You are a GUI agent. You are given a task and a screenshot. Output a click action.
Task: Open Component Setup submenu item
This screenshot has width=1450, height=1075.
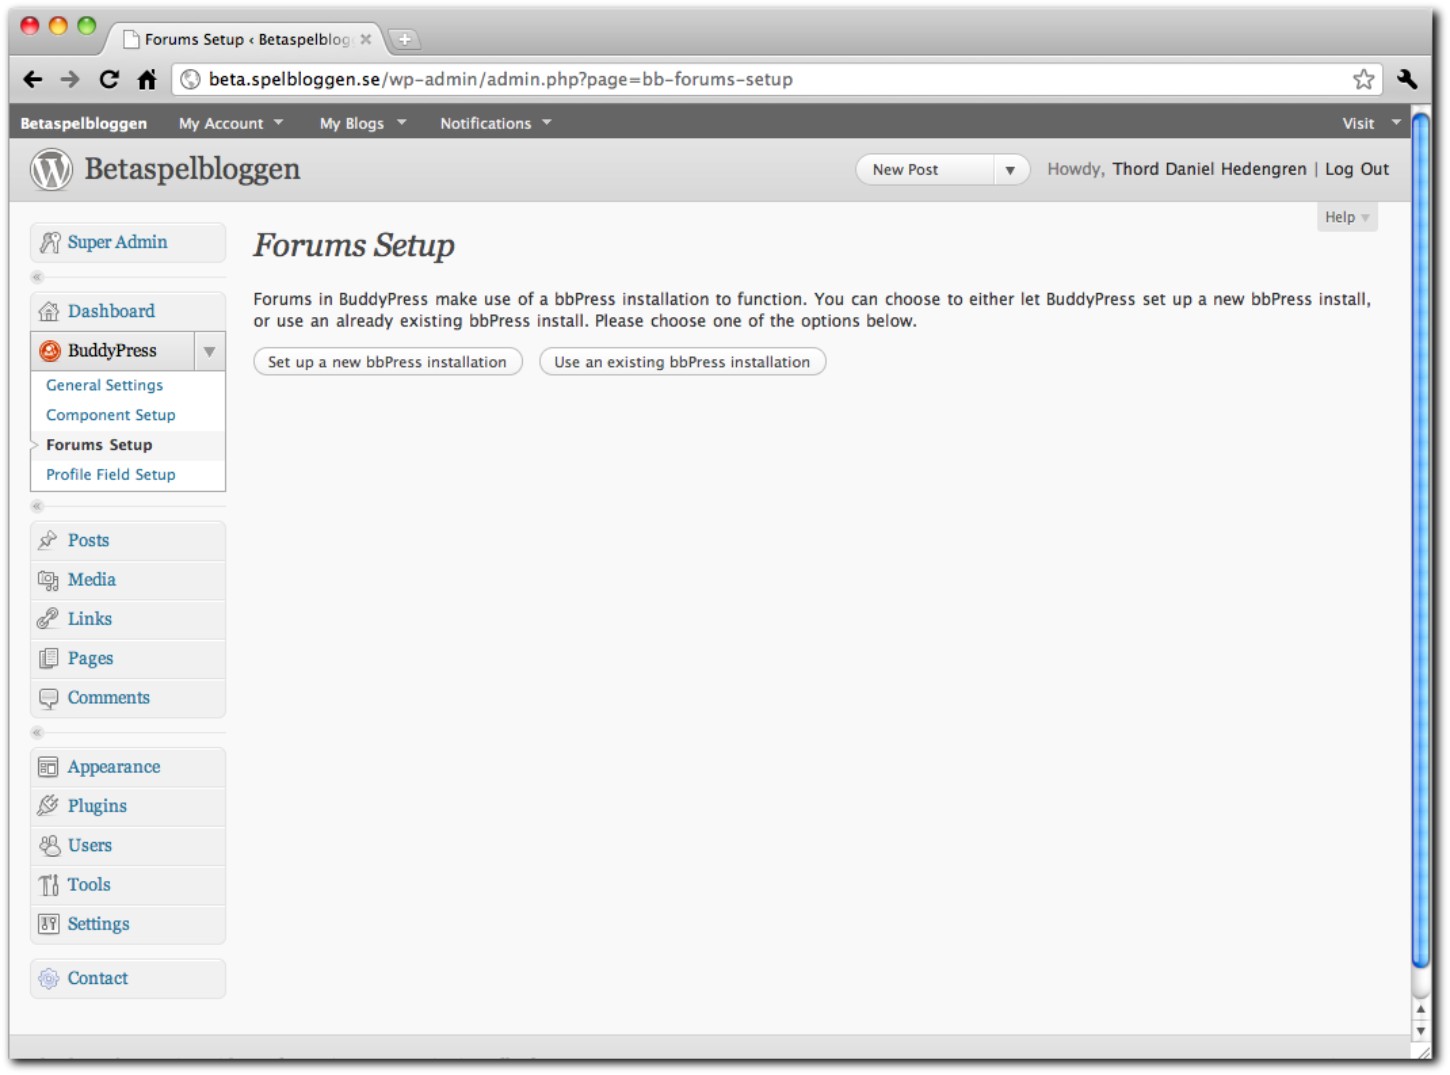tap(110, 415)
